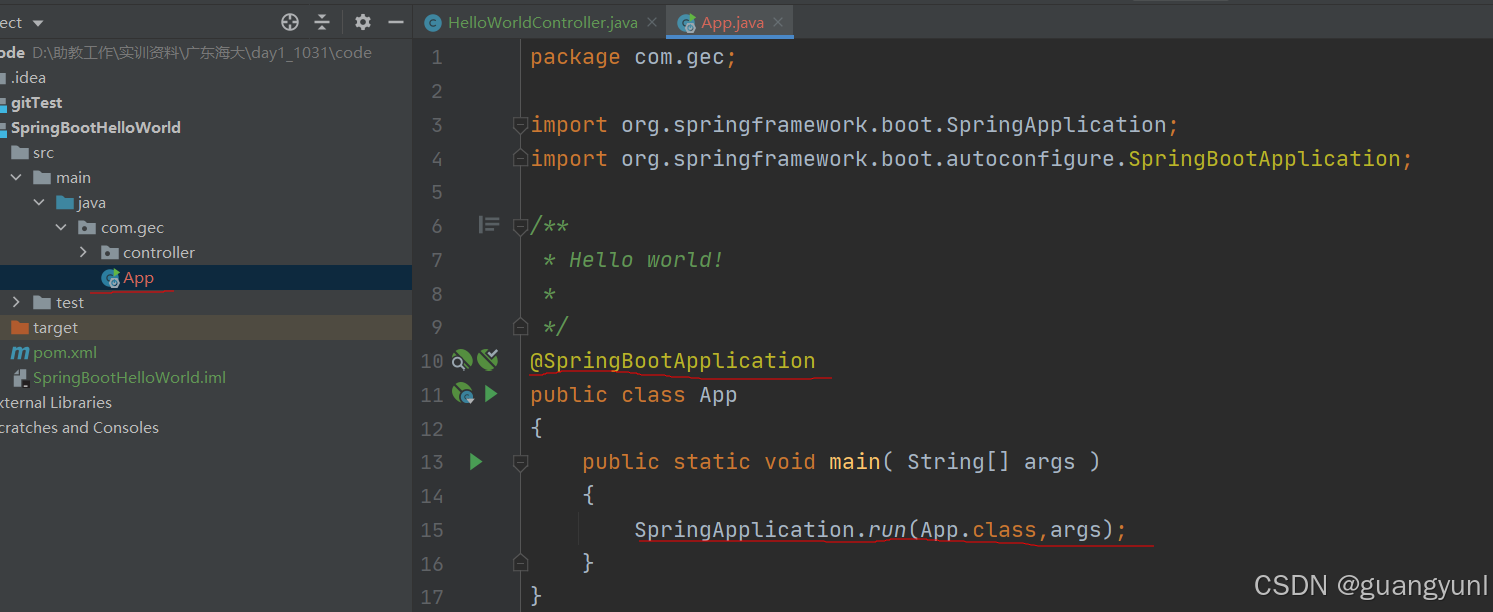Select the target folder
The width and height of the screenshot is (1493, 612).
coord(55,327)
